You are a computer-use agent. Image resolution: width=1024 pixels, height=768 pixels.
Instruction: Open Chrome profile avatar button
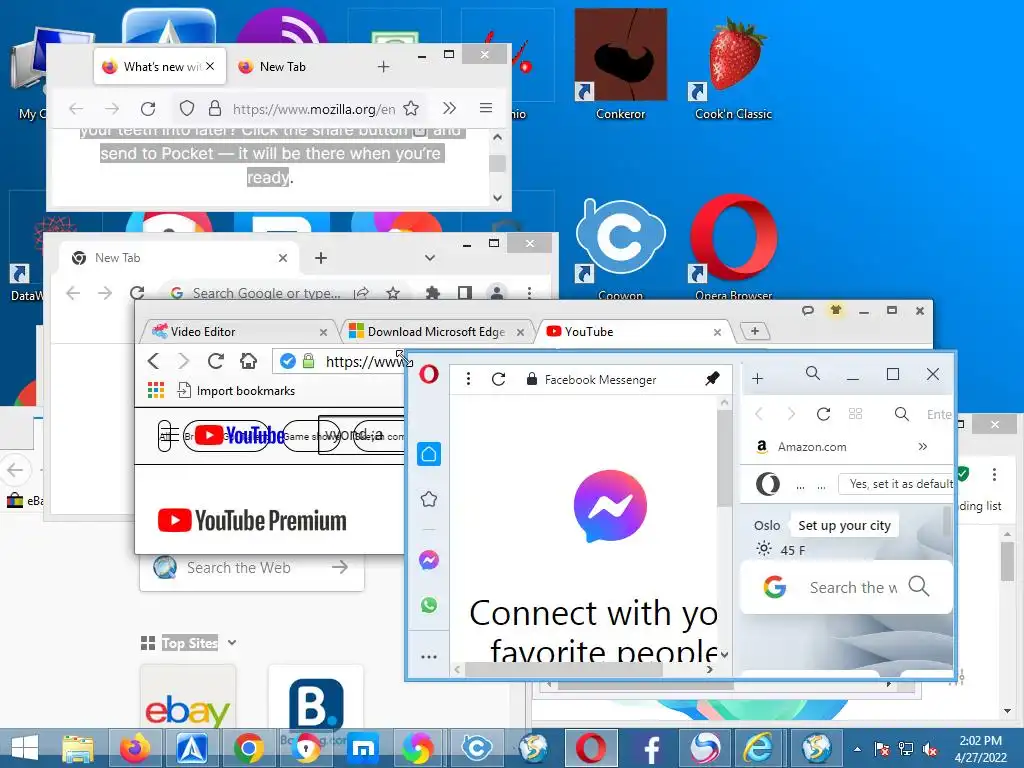point(497,293)
